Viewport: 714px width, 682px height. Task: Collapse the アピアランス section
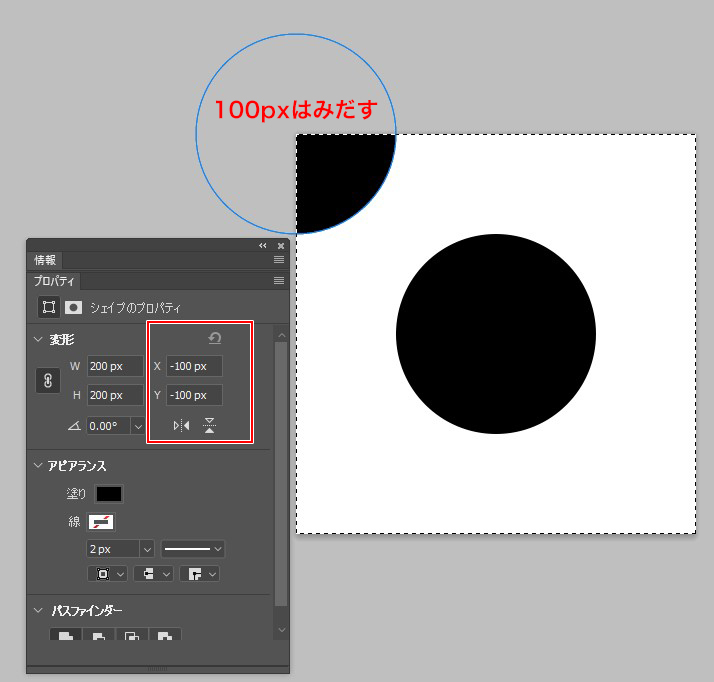pyautogui.click(x=38, y=466)
